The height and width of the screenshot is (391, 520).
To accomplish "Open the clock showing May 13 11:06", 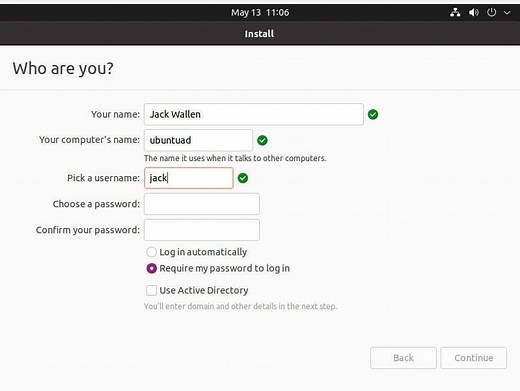I will click(x=260, y=13).
